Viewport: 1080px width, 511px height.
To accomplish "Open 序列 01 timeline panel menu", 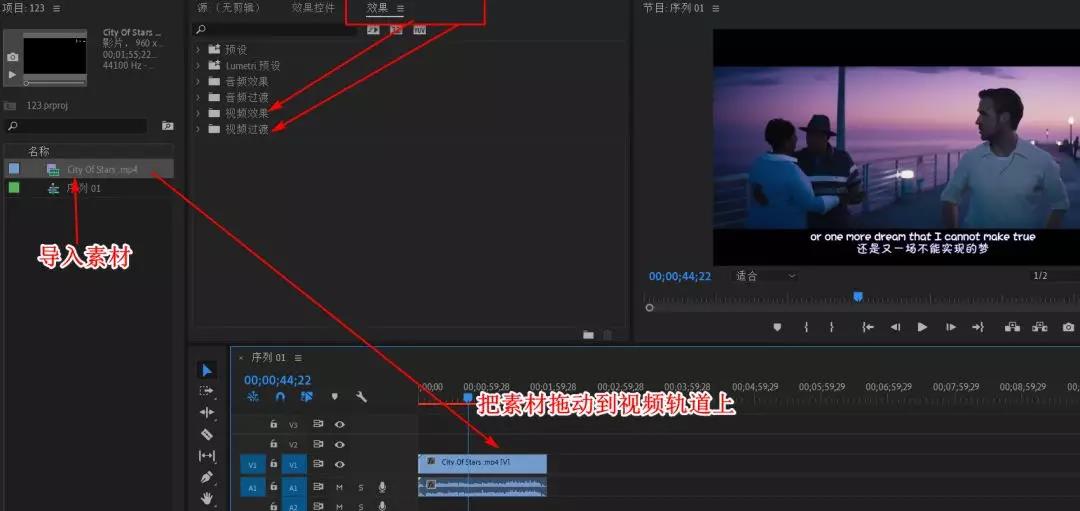I will tap(298, 357).
